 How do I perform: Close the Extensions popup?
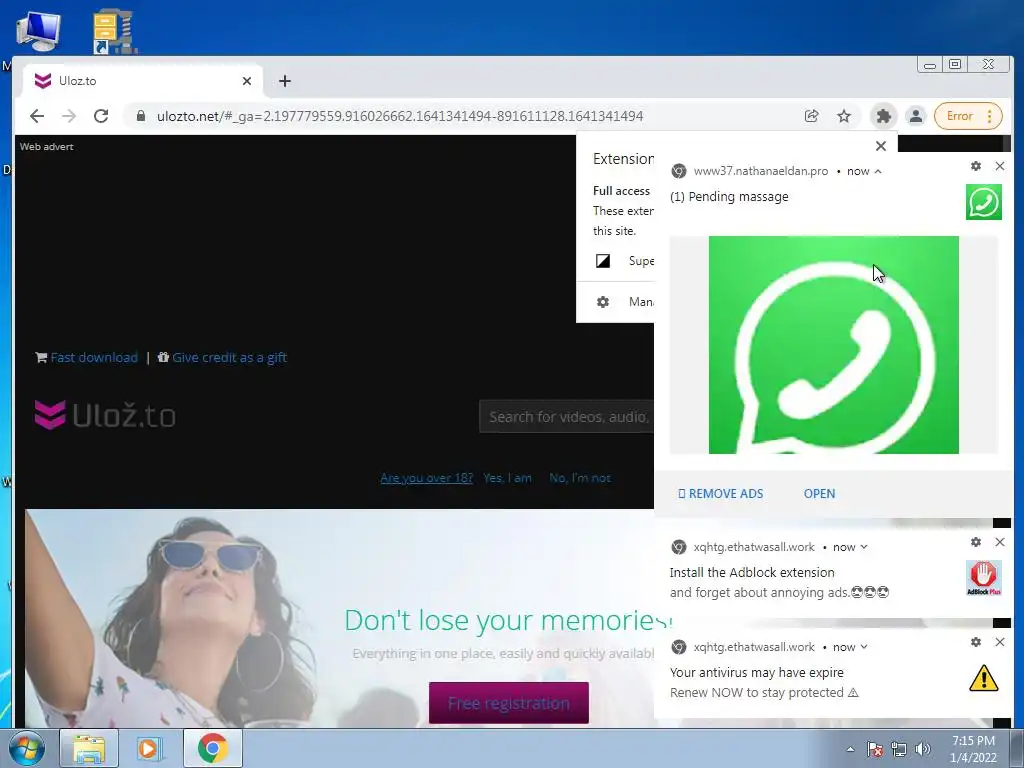(881, 146)
